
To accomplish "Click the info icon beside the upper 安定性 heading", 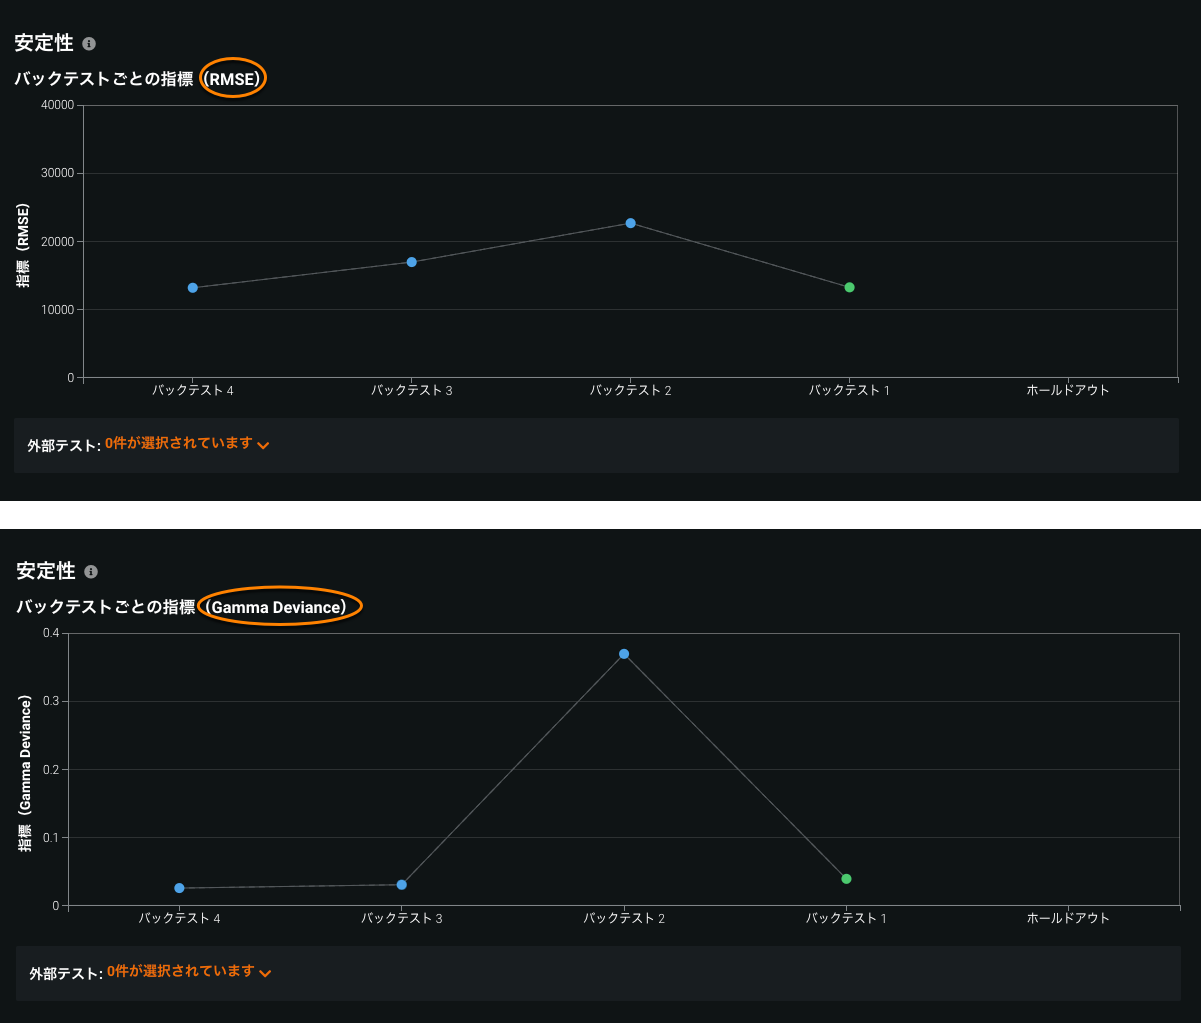I will 89,44.
